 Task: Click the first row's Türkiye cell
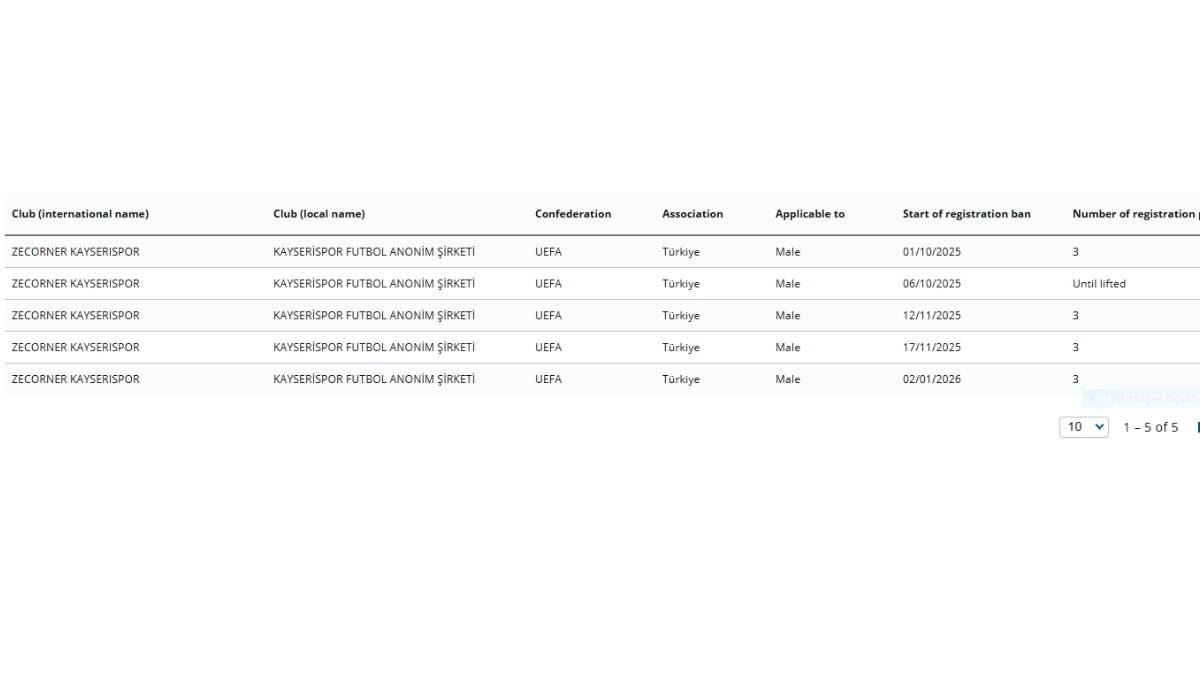pos(680,252)
